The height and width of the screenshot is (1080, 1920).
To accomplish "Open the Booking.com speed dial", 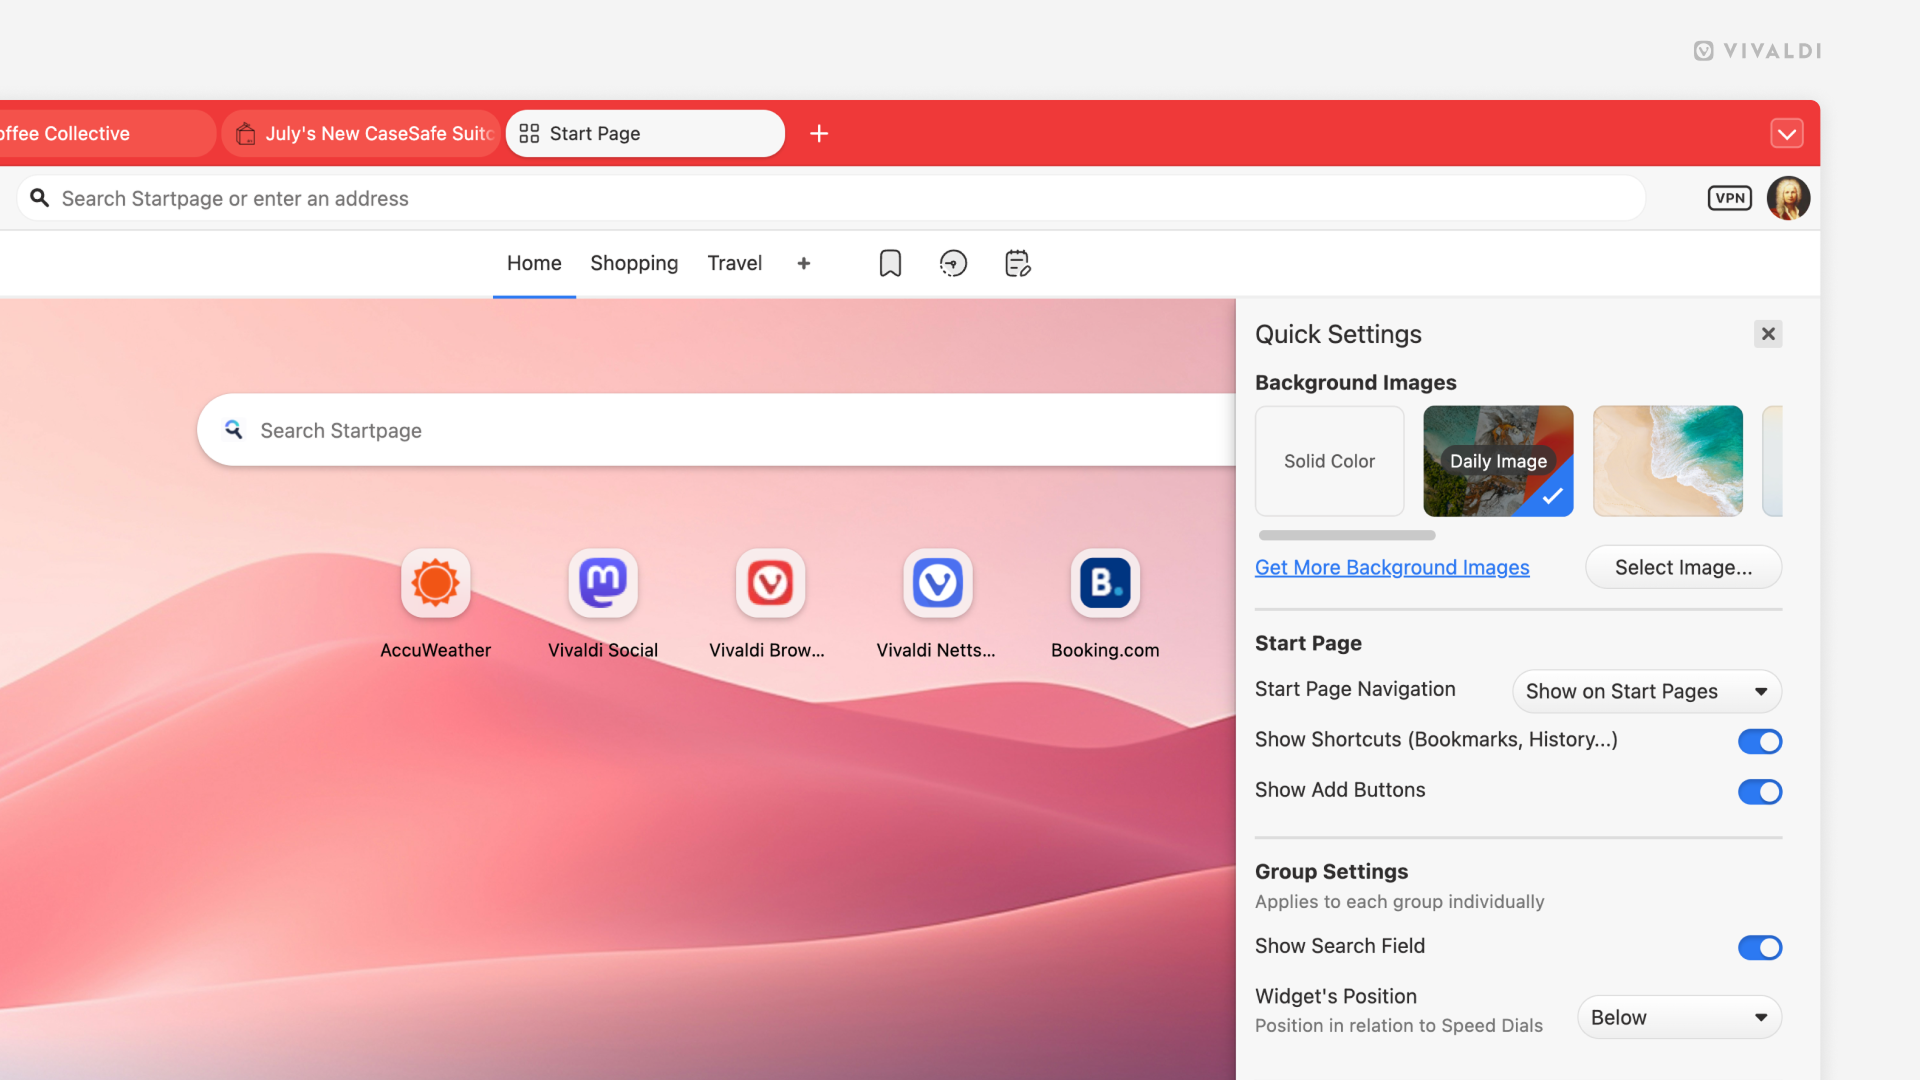I will pos(1104,583).
